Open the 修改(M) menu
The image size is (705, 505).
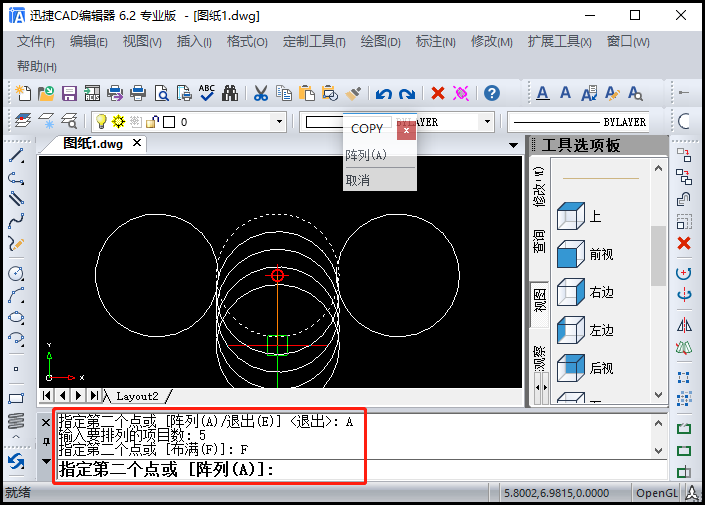point(491,42)
